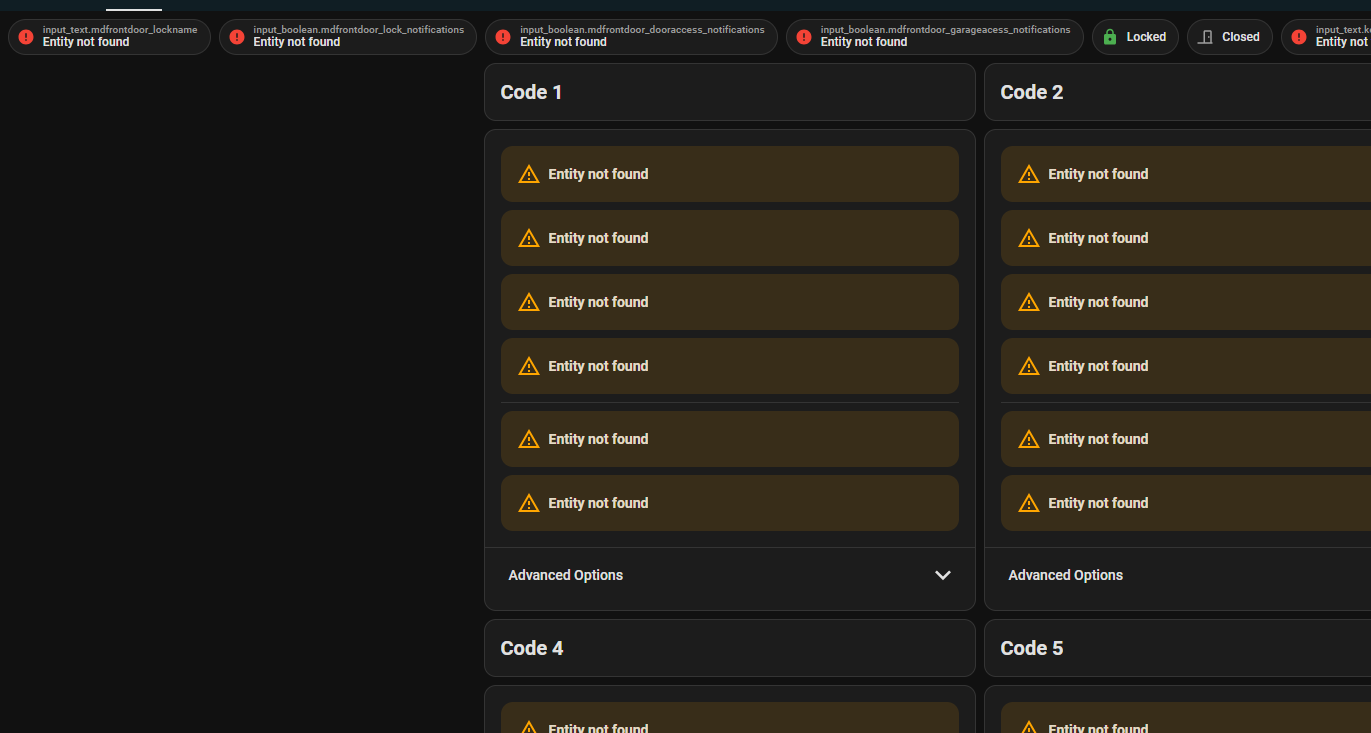1371x733 pixels.
Task: Click error icon on garageacess_notifications chip
Action: click(804, 37)
